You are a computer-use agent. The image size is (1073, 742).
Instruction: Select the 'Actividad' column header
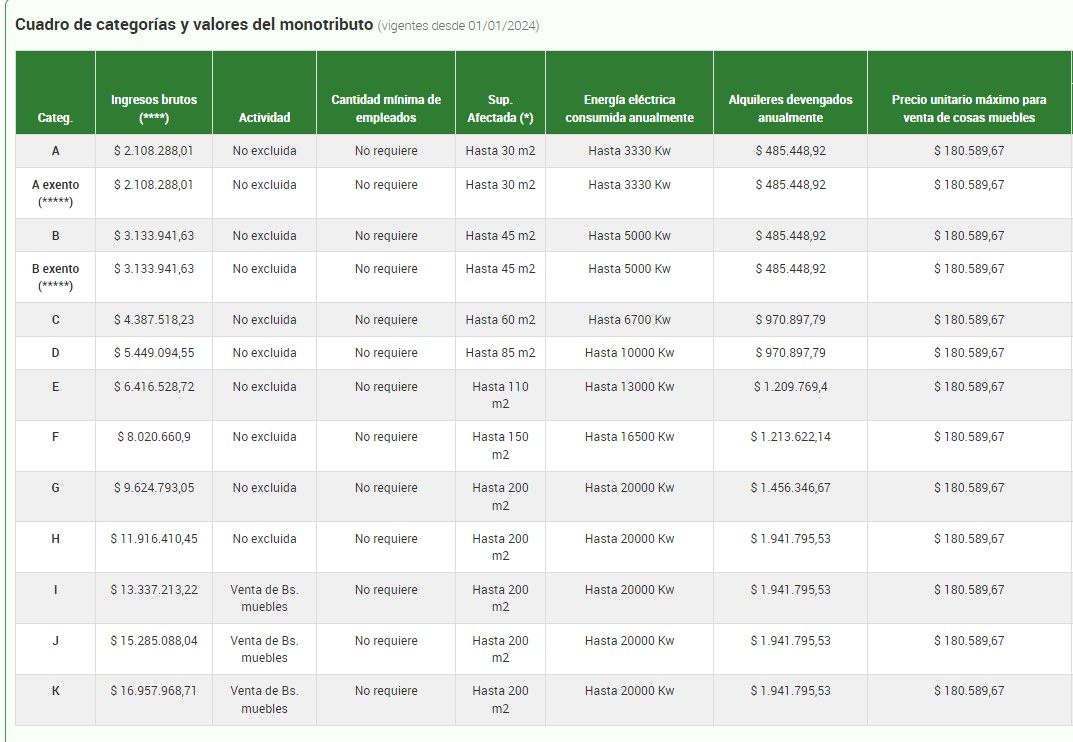click(x=264, y=118)
